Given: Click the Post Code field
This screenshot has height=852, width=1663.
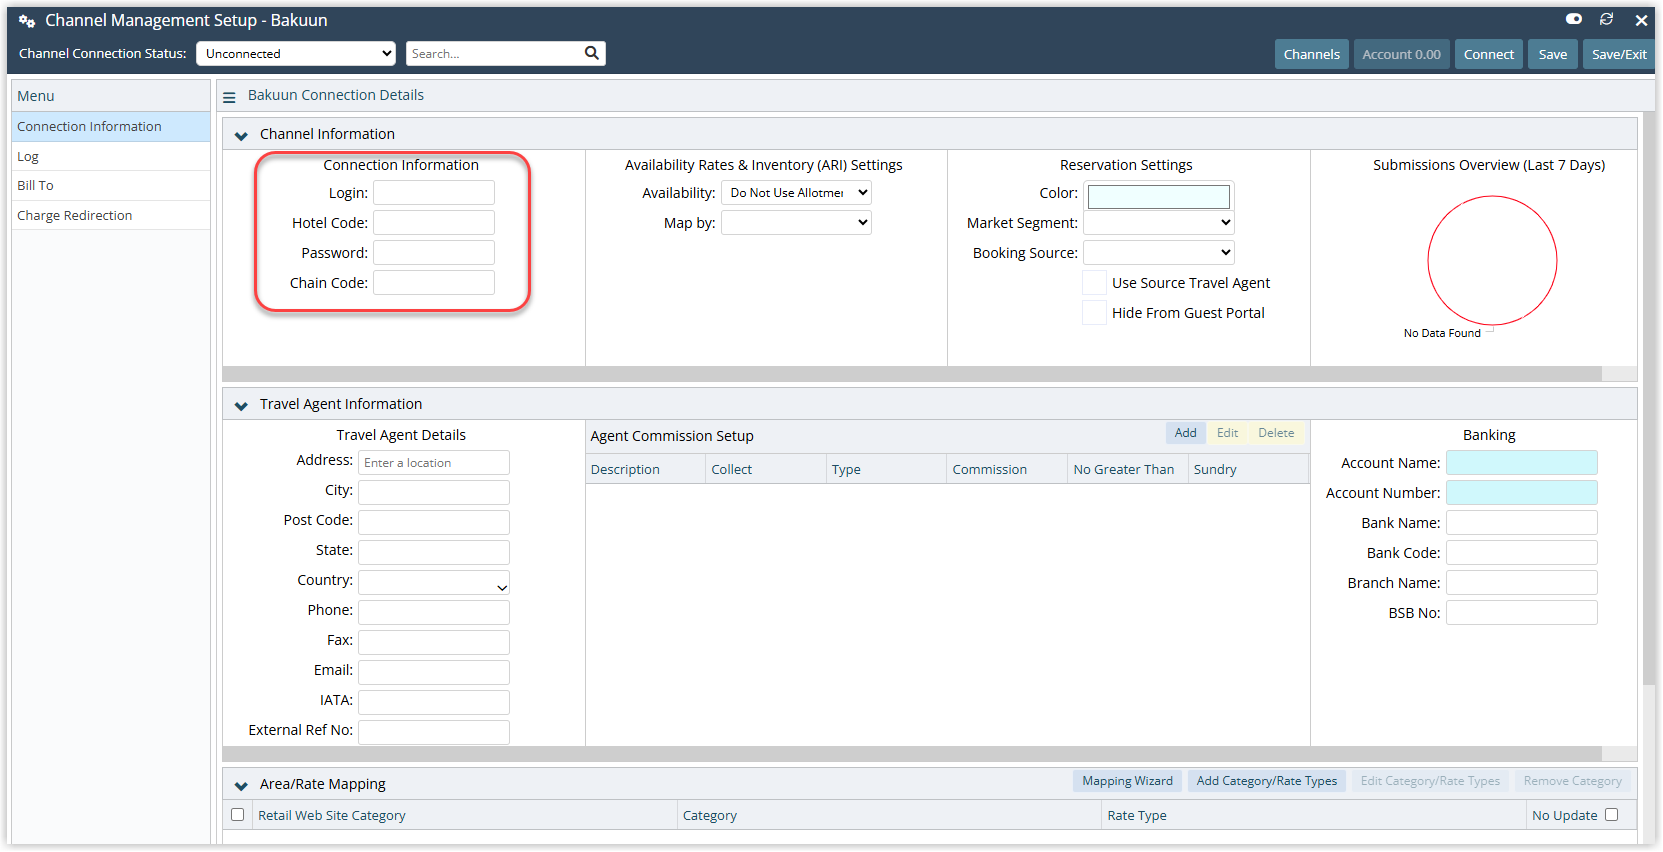Looking at the screenshot, I should [x=434, y=523].
